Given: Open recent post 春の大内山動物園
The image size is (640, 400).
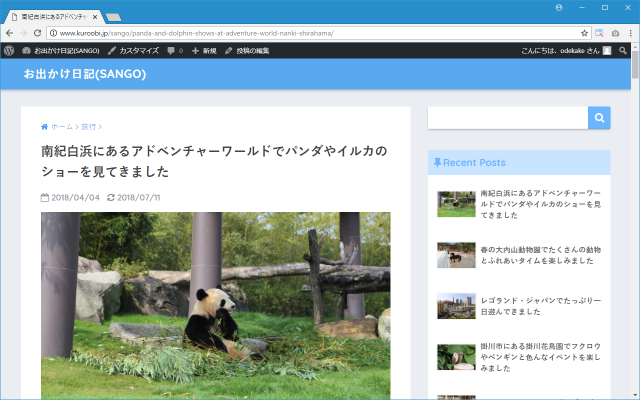Looking at the screenshot, I should (540, 255).
